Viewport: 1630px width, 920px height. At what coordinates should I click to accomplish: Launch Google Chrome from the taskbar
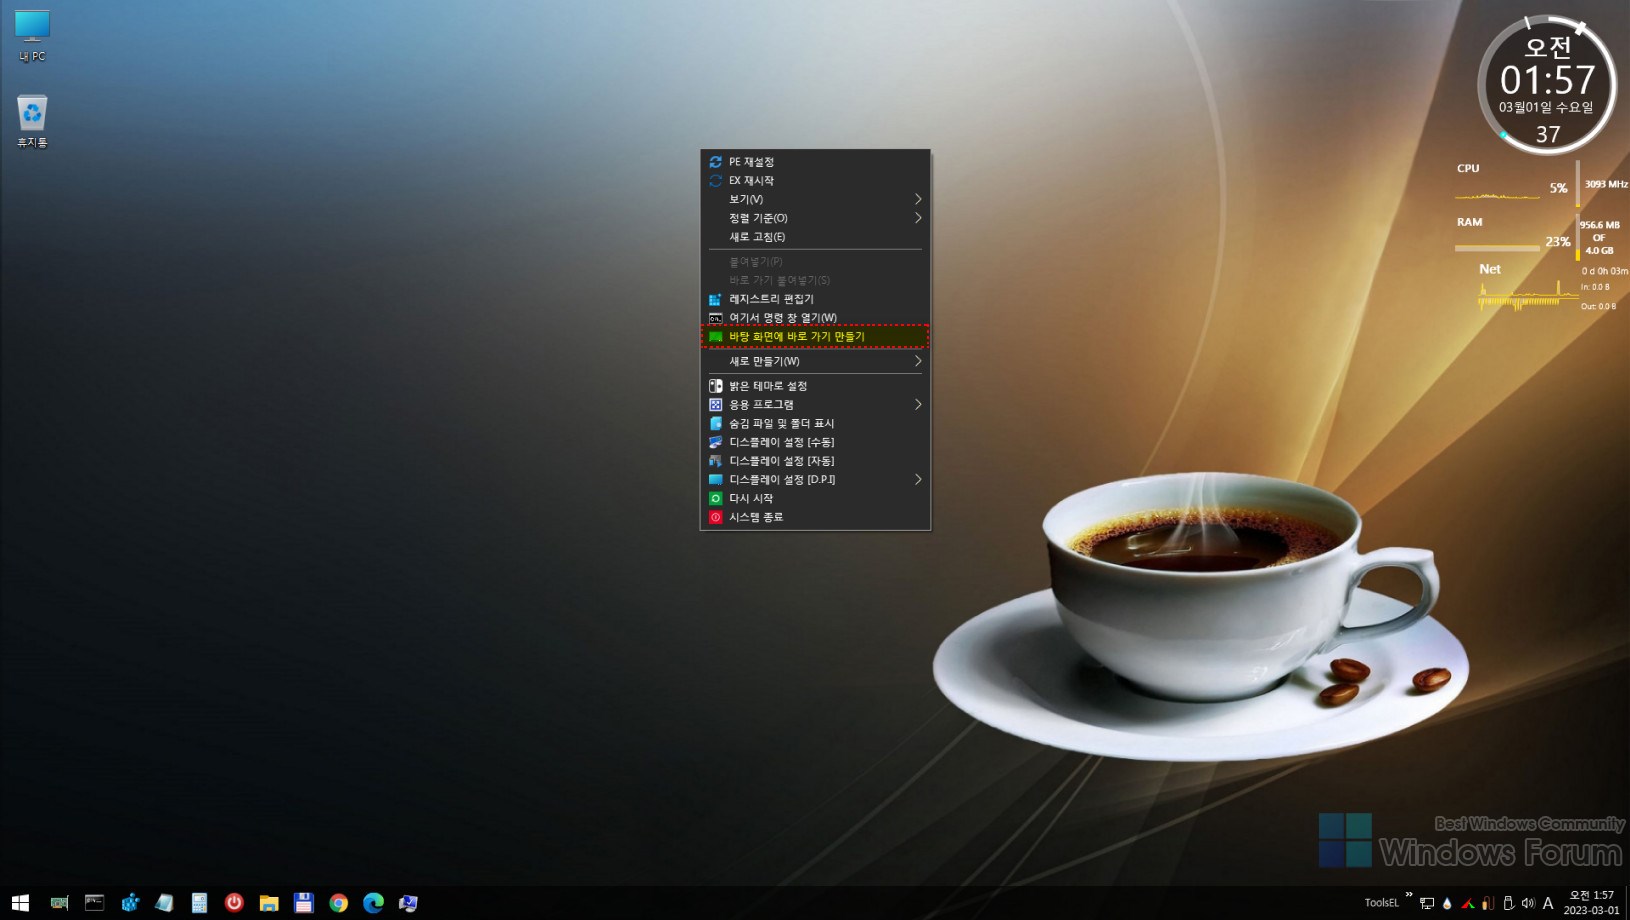click(x=339, y=903)
